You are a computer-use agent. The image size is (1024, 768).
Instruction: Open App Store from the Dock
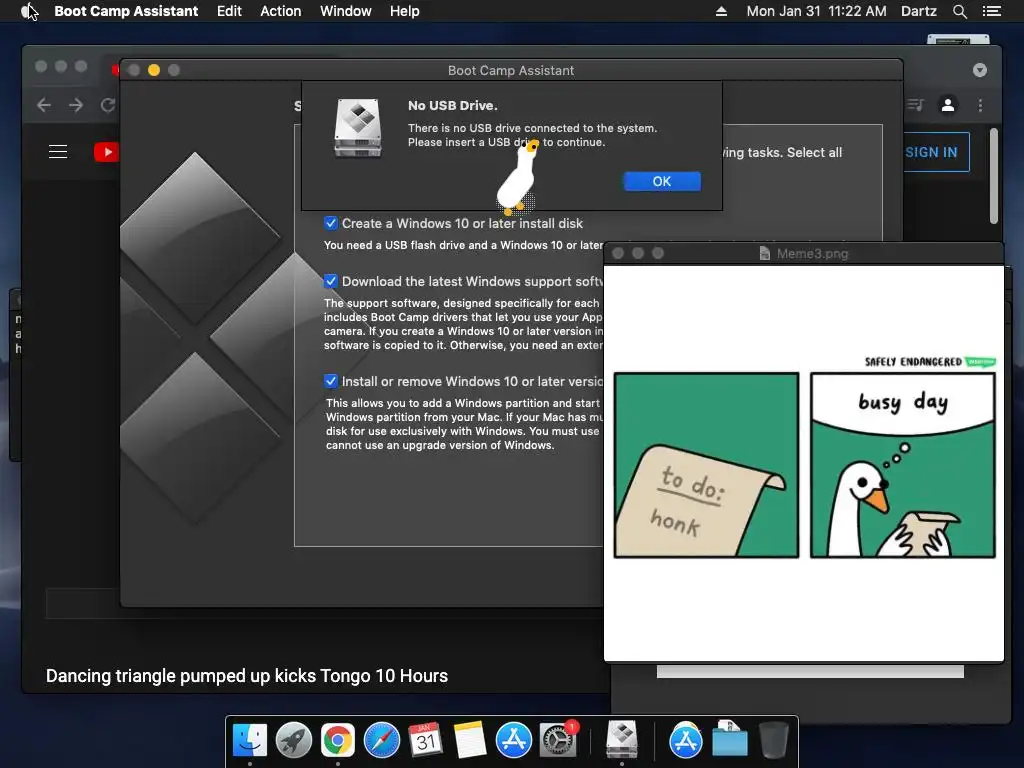(514, 741)
